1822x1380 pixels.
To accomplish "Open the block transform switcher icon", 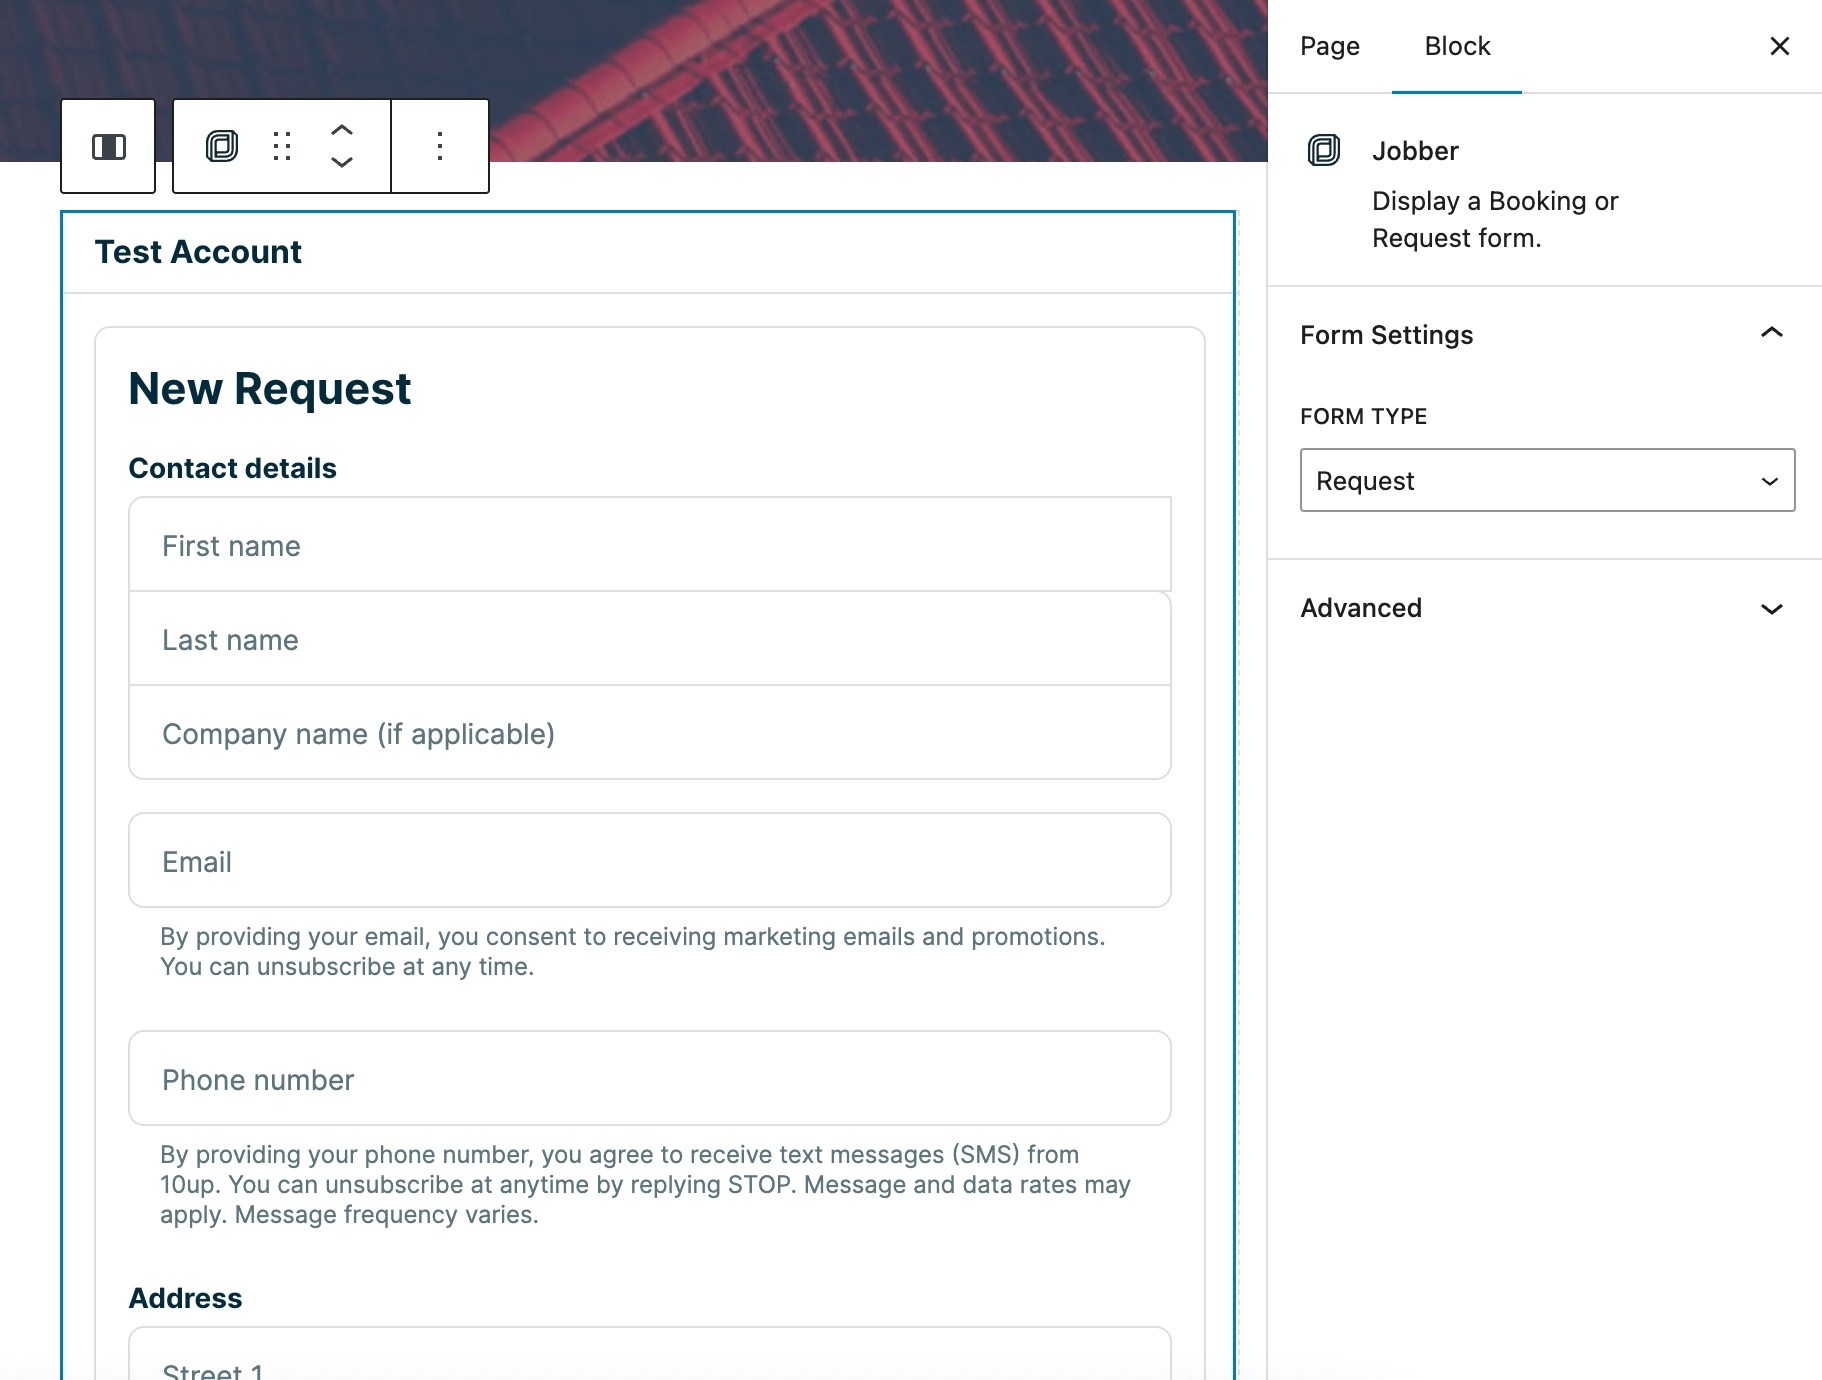I will (108, 146).
